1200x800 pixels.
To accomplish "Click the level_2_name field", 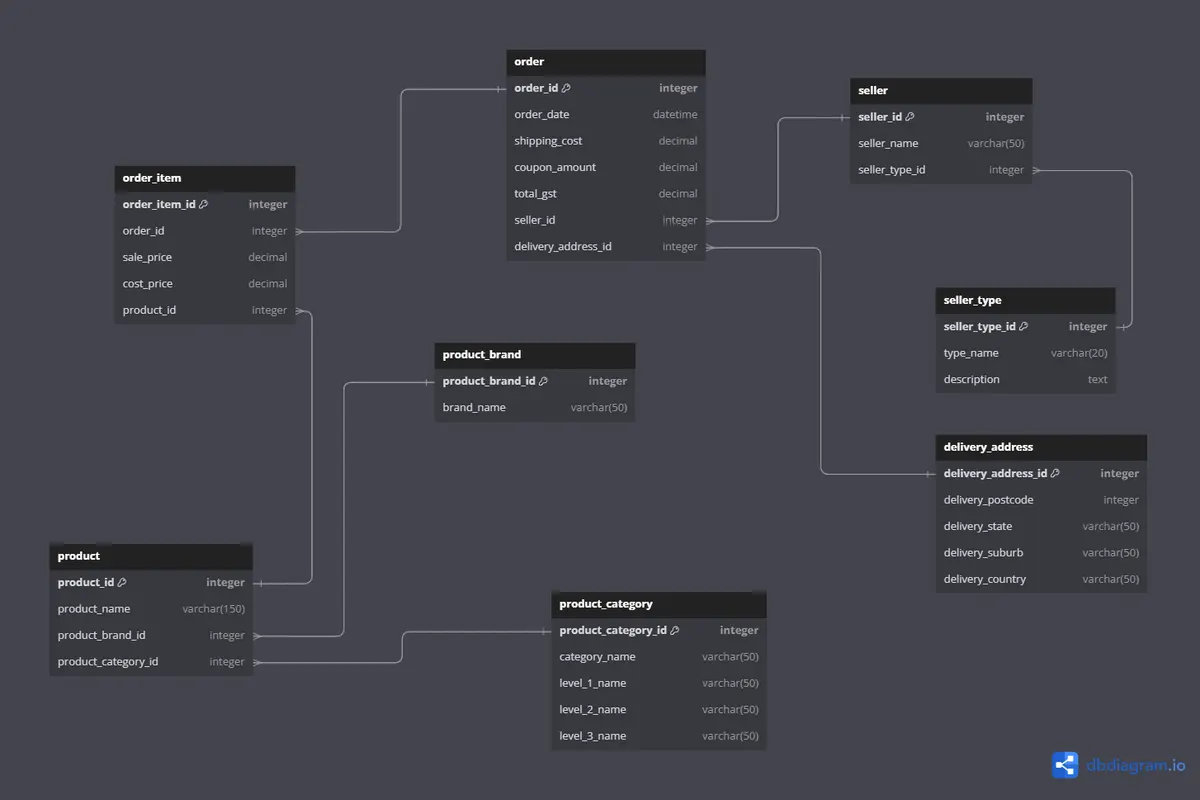I will click(x=659, y=710).
